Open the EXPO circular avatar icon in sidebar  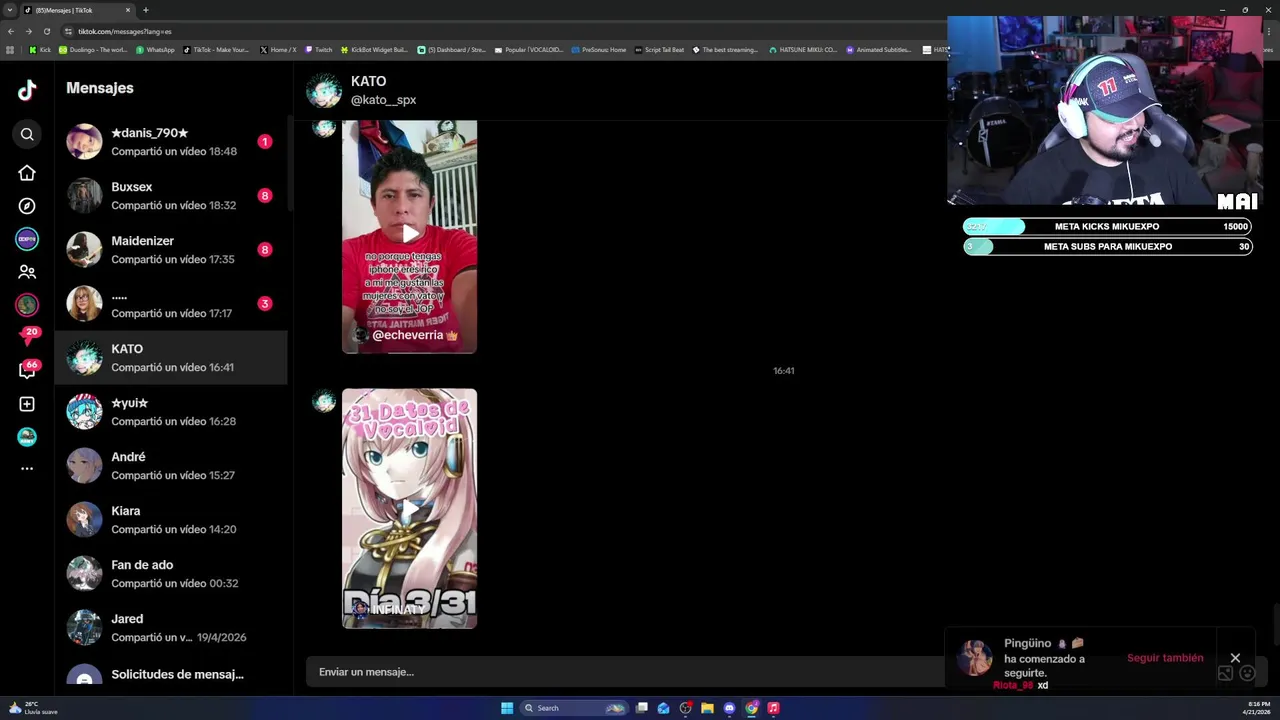point(27,239)
